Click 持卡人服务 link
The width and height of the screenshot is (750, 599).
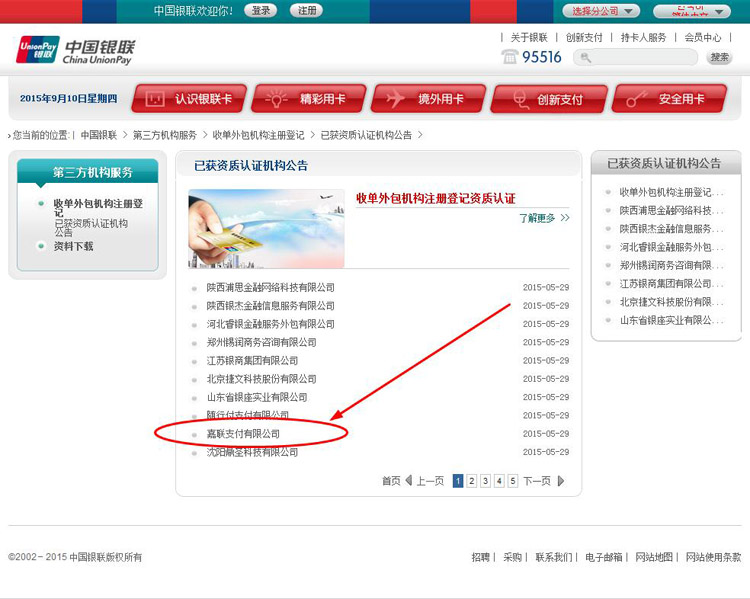point(643,37)
